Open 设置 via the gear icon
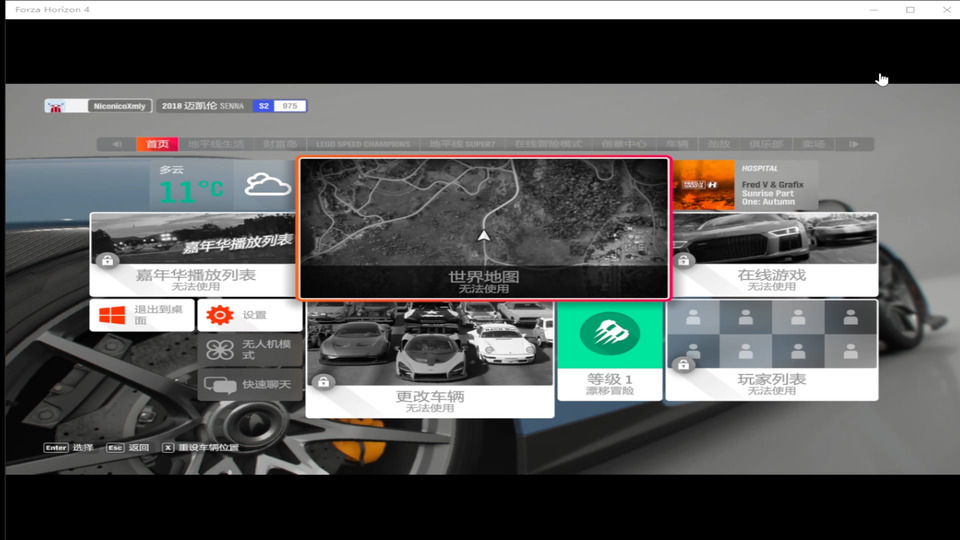This screenshot has width=960, height=540. 220,315
